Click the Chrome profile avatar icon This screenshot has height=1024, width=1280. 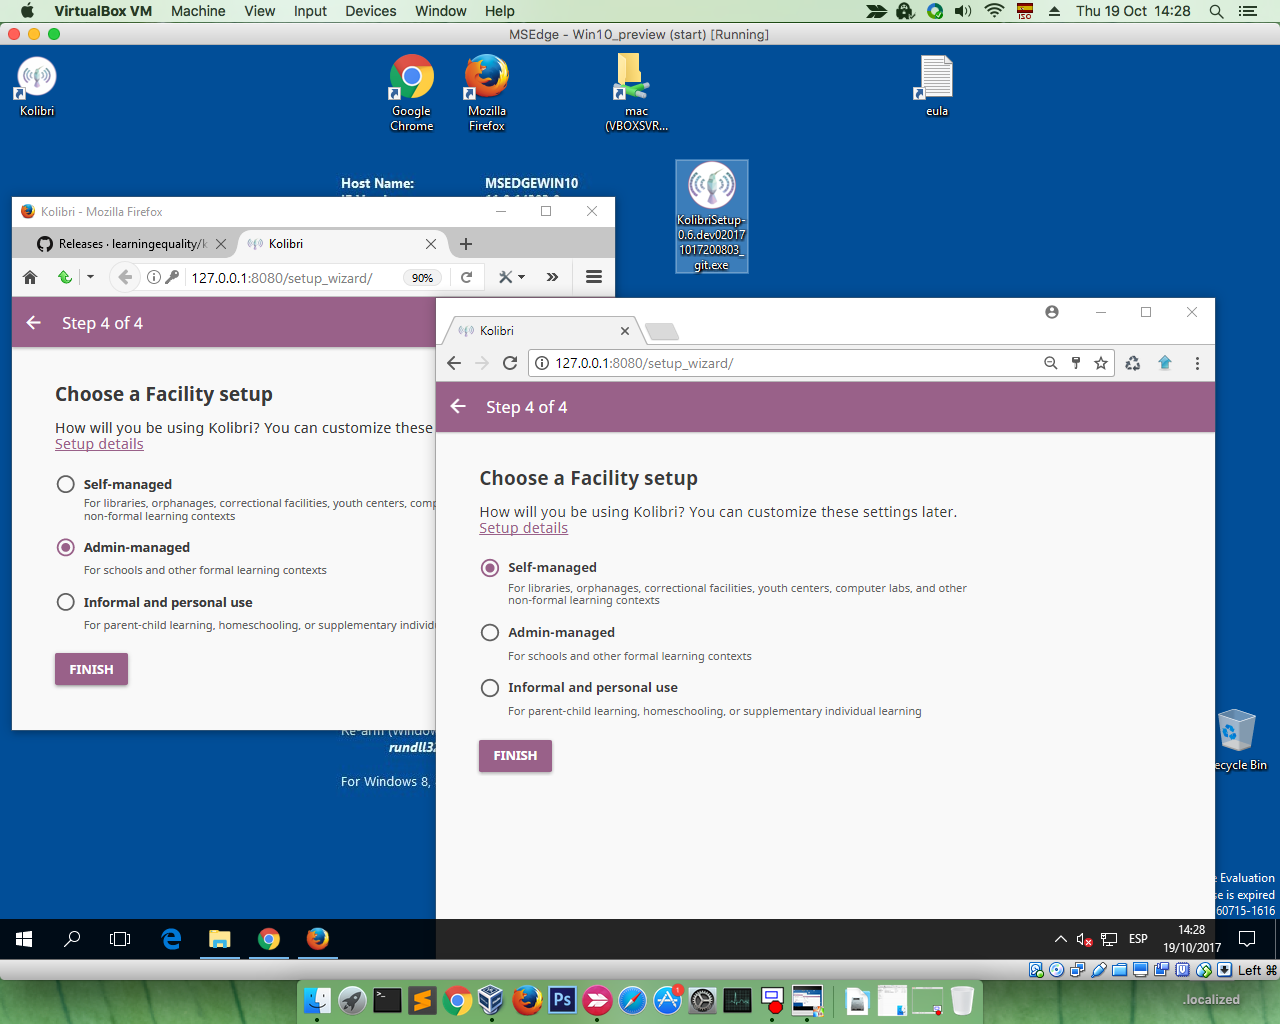coord(1051,312)
